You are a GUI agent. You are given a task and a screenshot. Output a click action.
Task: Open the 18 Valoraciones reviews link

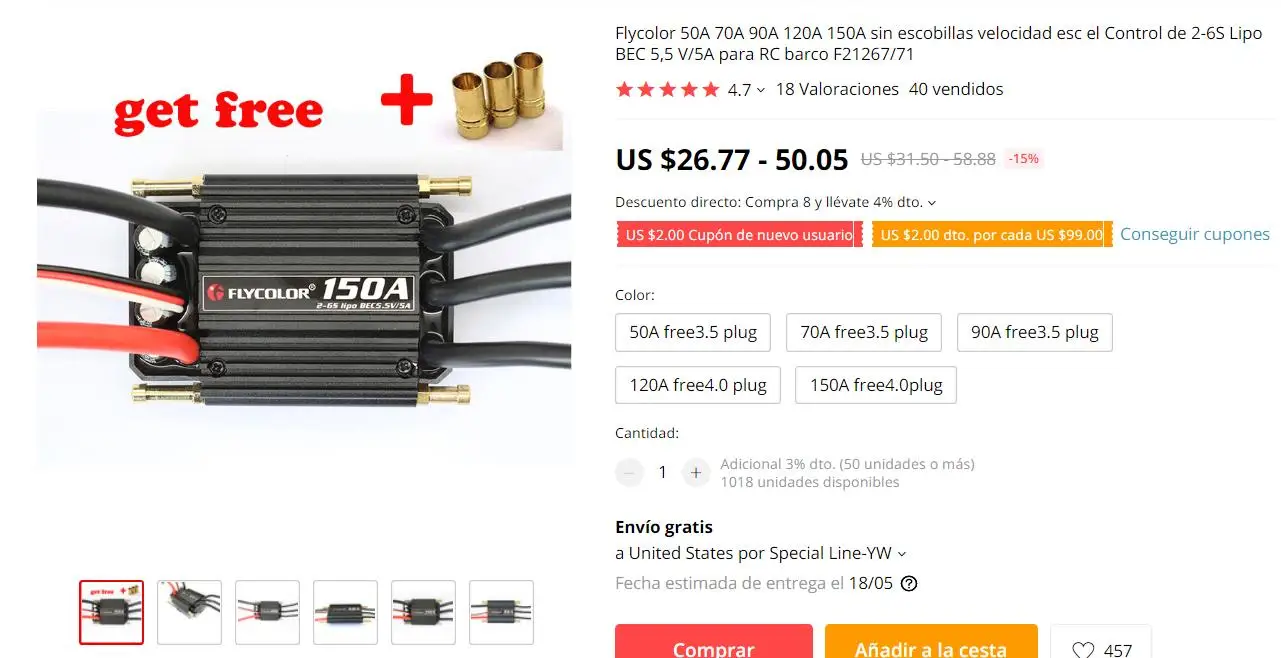(x=837, y=89)
